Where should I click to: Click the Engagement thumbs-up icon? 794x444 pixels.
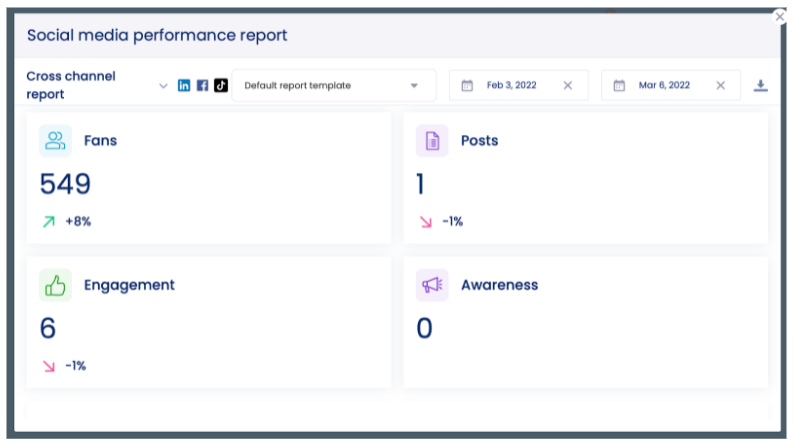point(55,285)
